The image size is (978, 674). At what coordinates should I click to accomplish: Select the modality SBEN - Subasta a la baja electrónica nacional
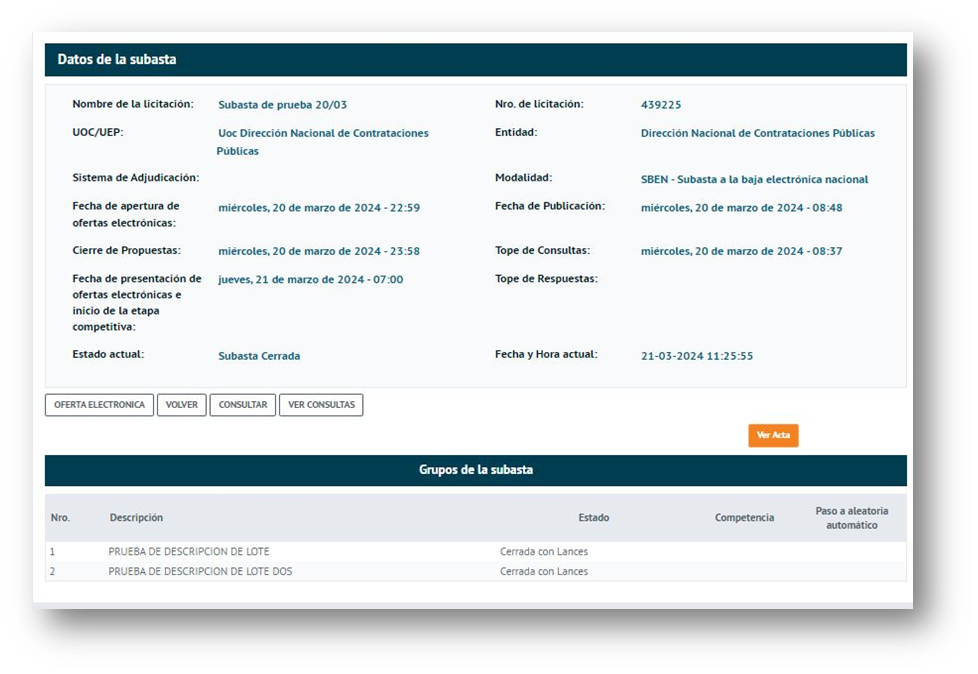coord(754,179)
